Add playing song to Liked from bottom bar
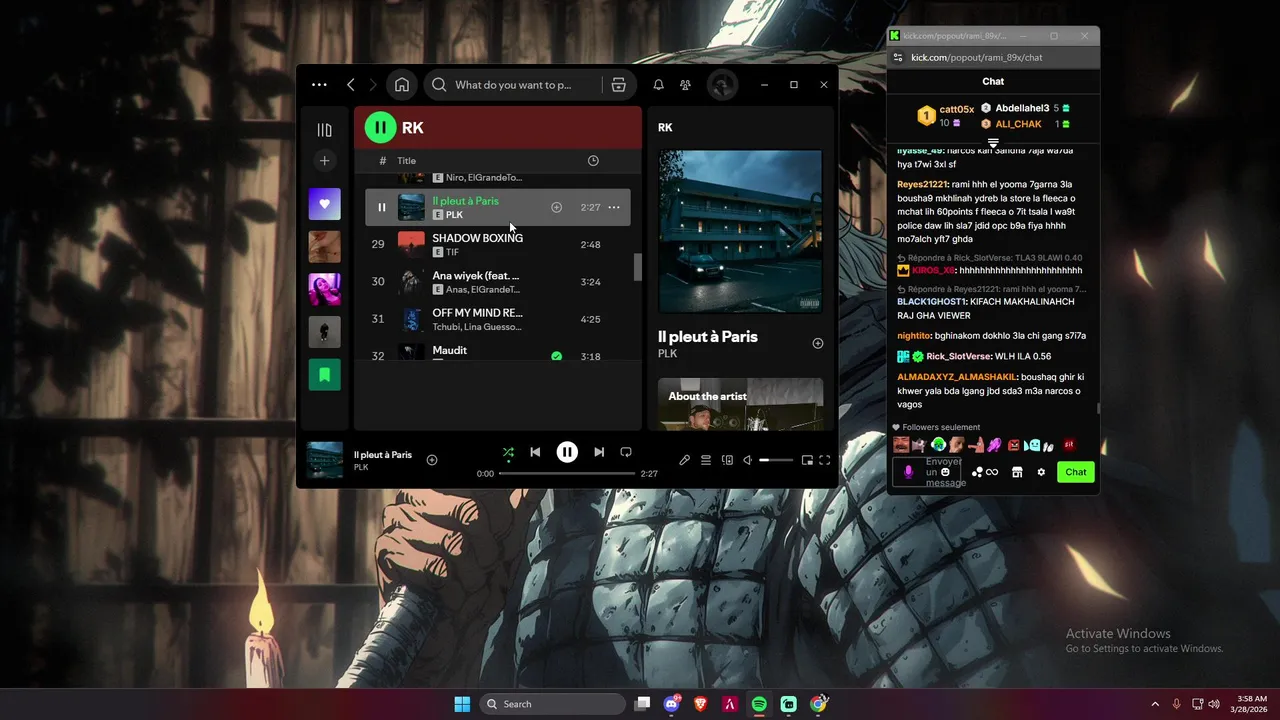The height and width of the screenshot is (720, 1280). [432, 460]
